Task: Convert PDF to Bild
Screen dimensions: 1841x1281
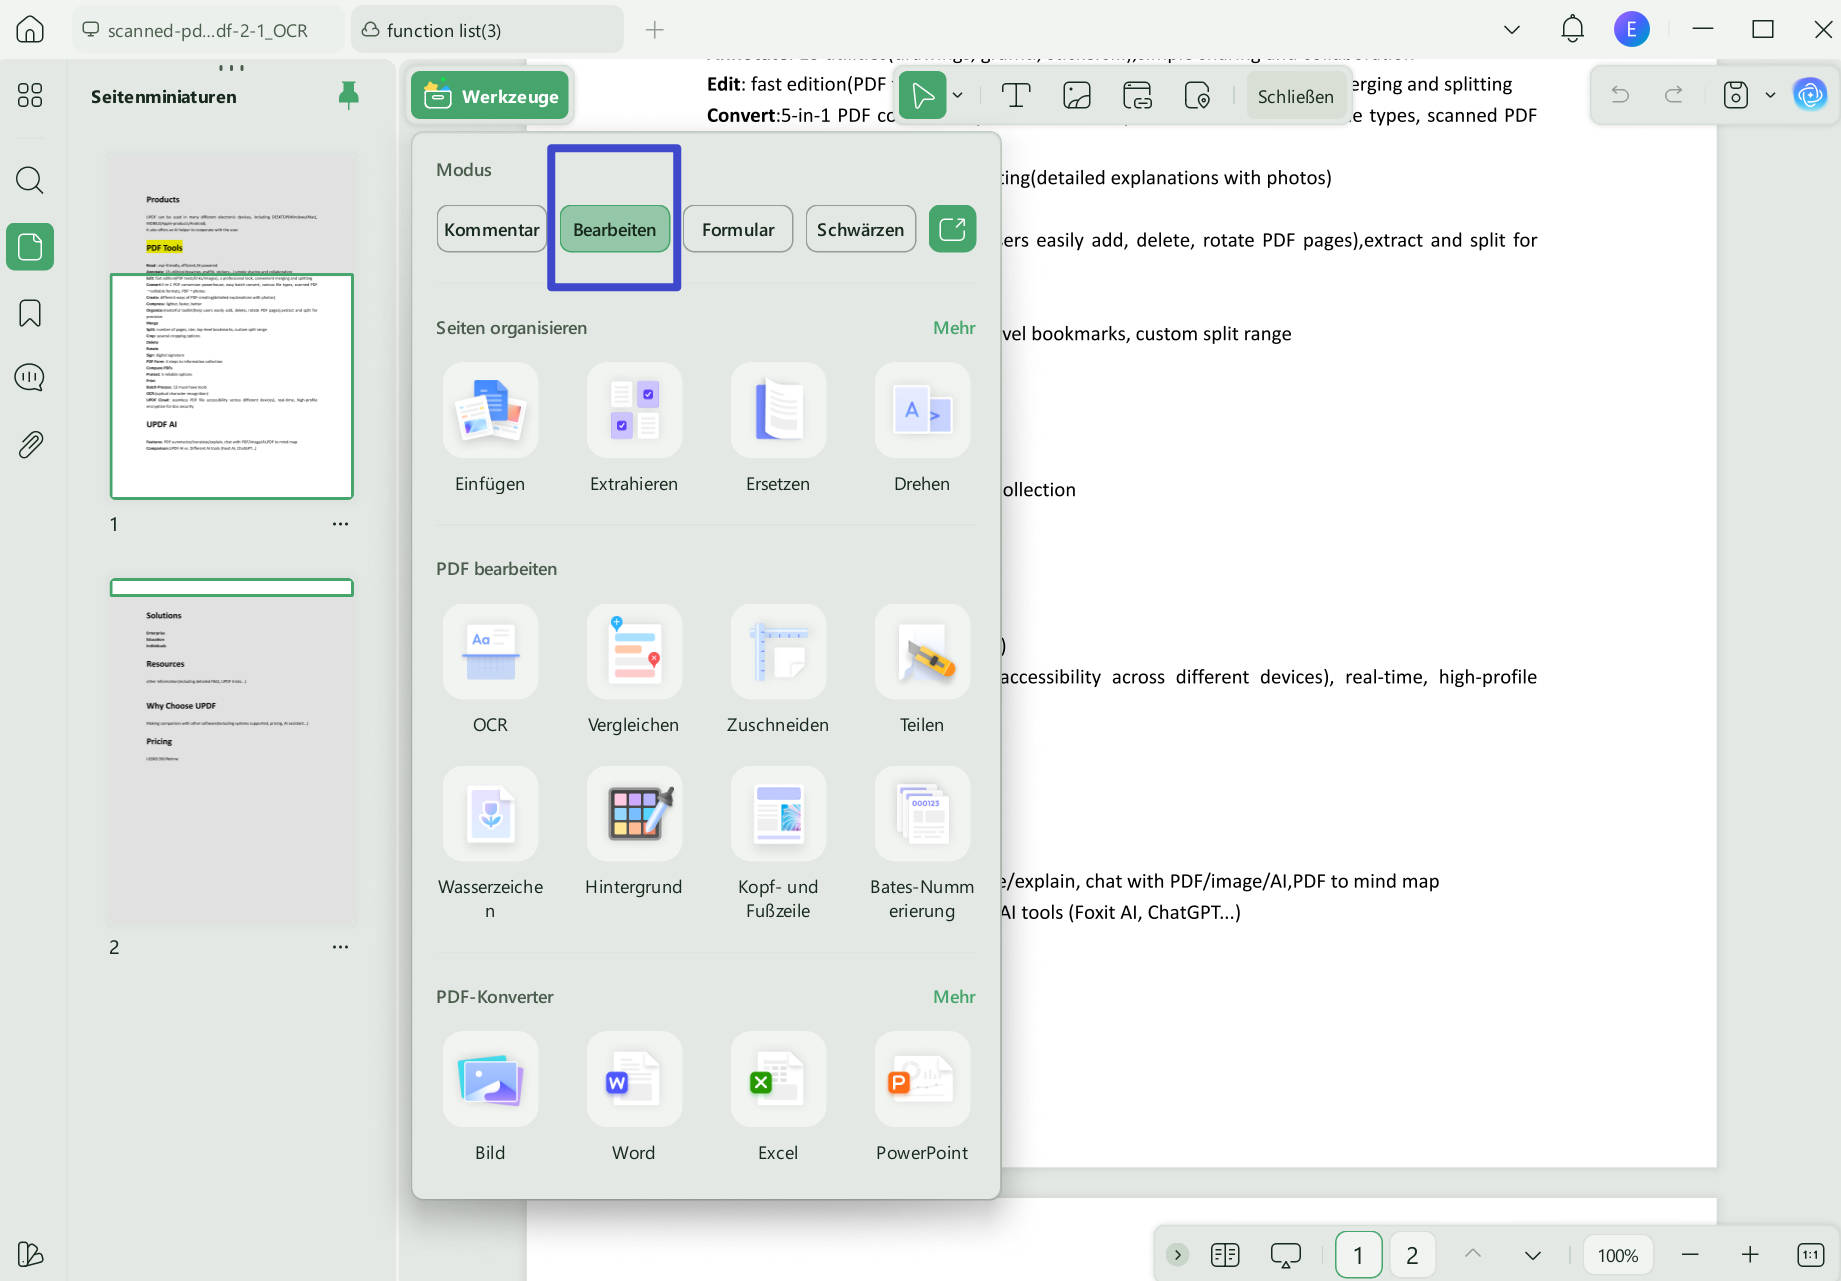Action: pos(490,1080)
